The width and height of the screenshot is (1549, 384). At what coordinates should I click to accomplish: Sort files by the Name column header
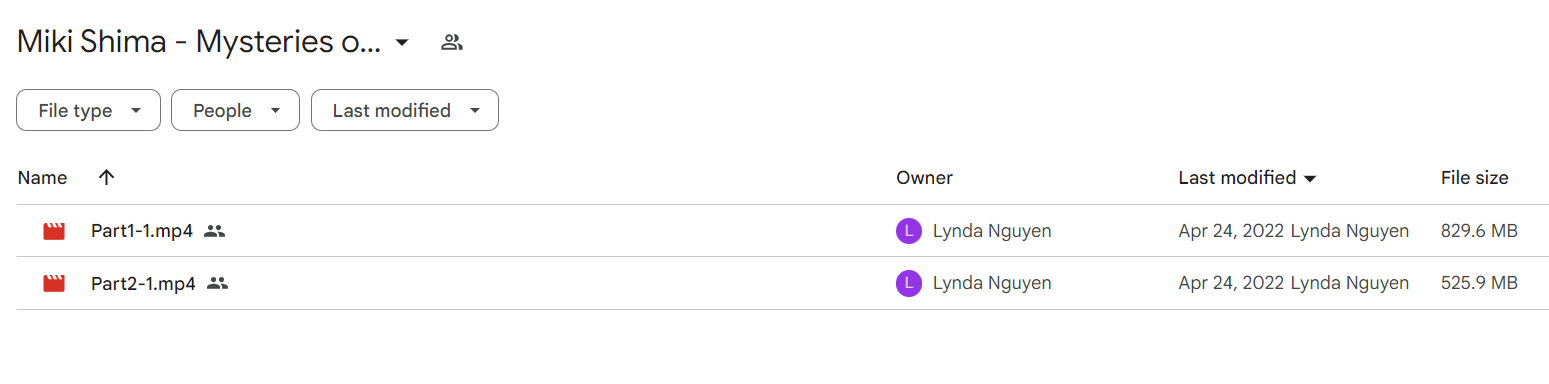click(42, 178)
